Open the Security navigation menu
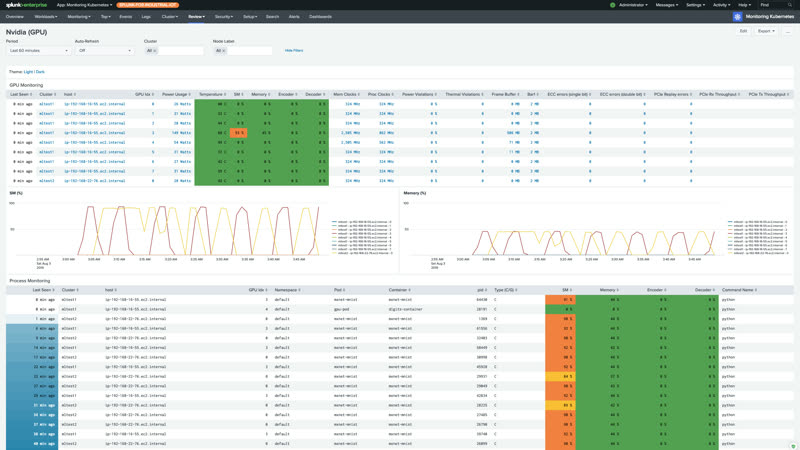The image size is (800, 450). click(223, 17)
